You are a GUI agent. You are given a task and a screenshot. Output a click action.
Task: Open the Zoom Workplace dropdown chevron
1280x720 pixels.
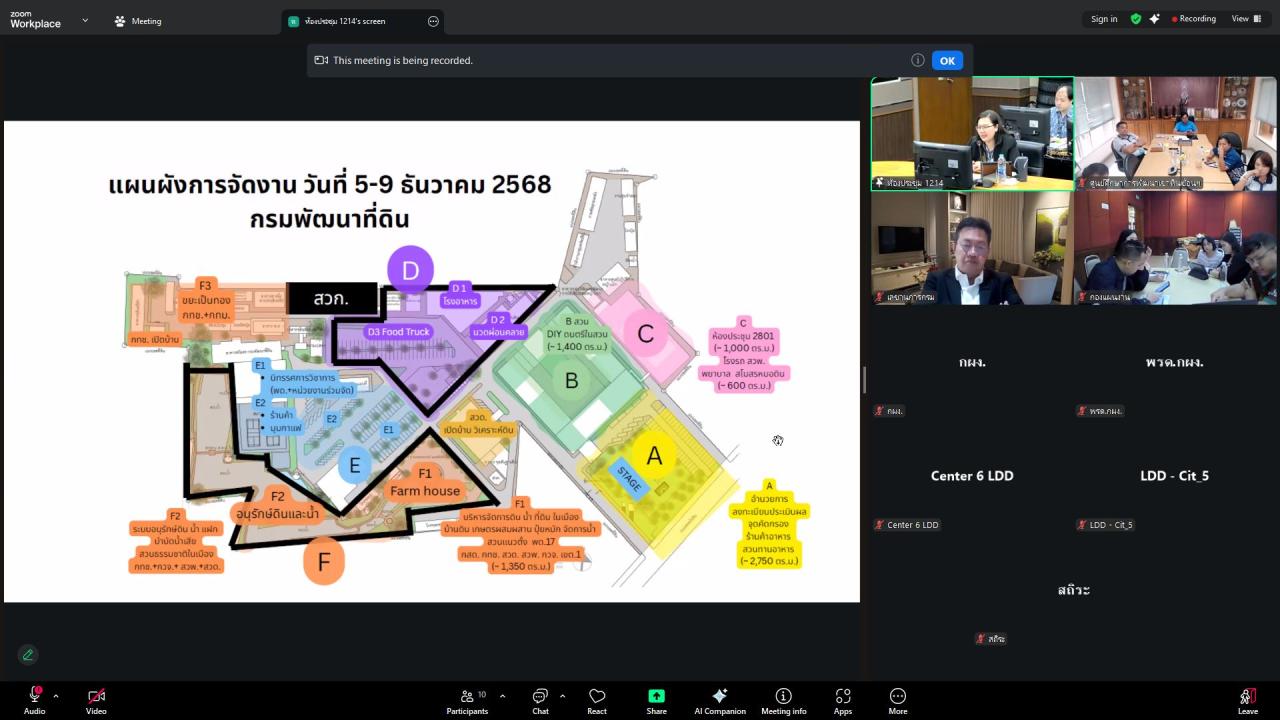click(x=85, y=20)
